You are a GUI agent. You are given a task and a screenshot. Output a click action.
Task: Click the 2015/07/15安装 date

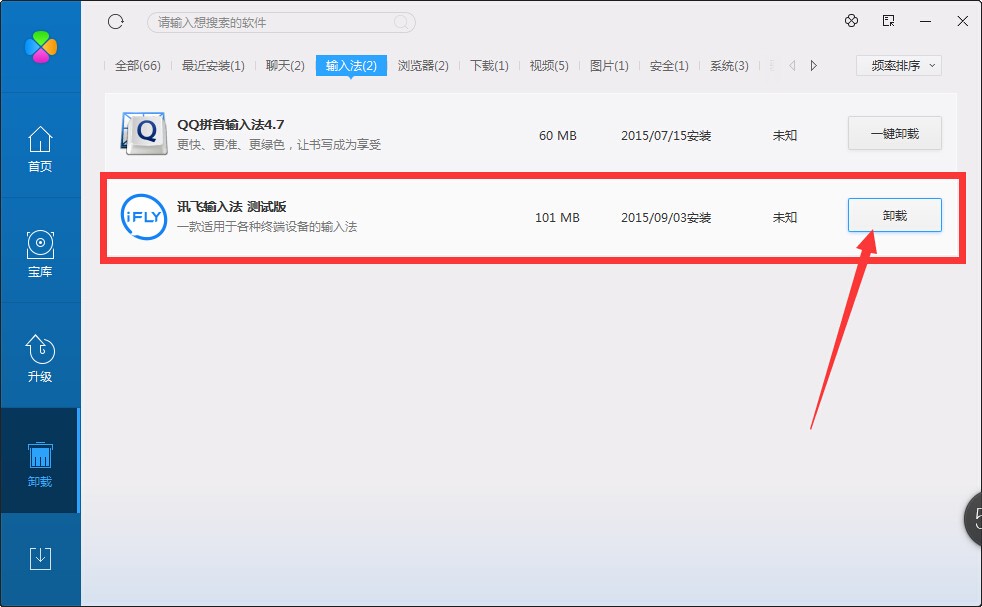pyautogui.click(x=666, y=135)
